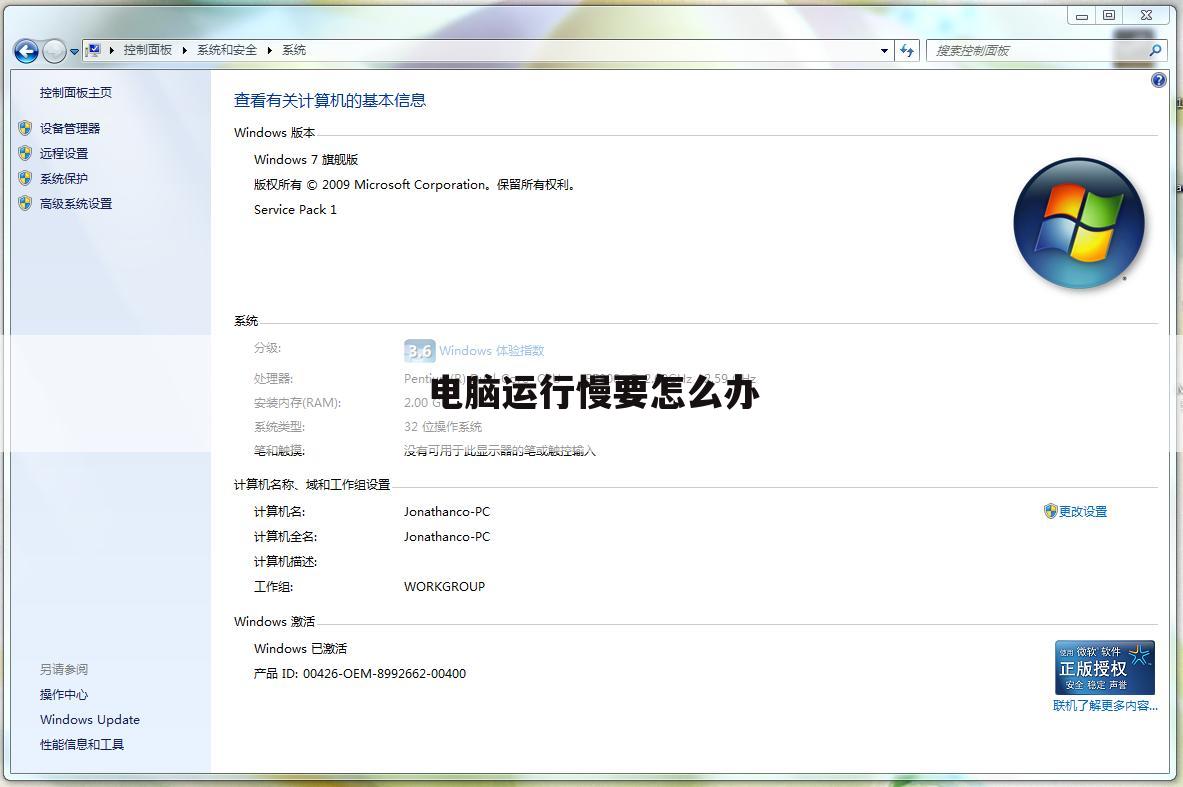Expand the arrow after 系统和安全 breadcrumb

269,51
